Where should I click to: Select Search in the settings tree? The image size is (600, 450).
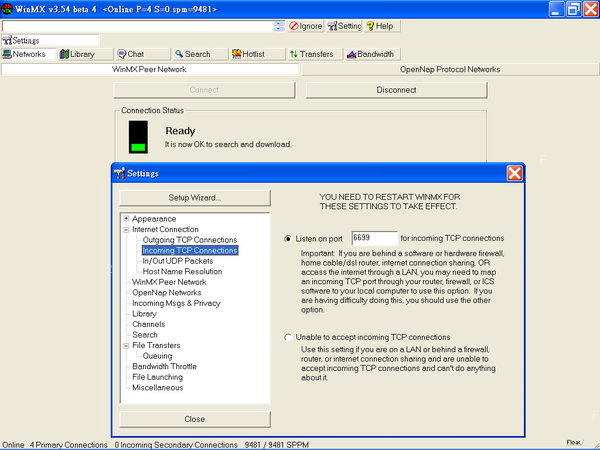(x=145, y=335)
